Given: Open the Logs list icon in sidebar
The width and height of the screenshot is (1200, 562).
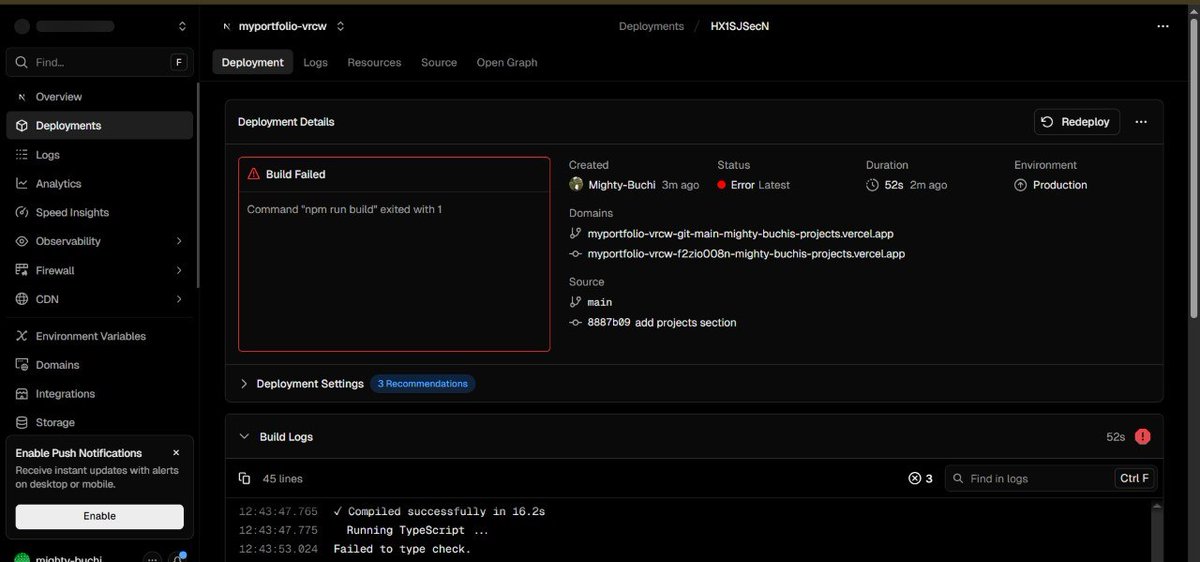Looking at the screenshot, I should pyautogui.click(x=22, y=155).
